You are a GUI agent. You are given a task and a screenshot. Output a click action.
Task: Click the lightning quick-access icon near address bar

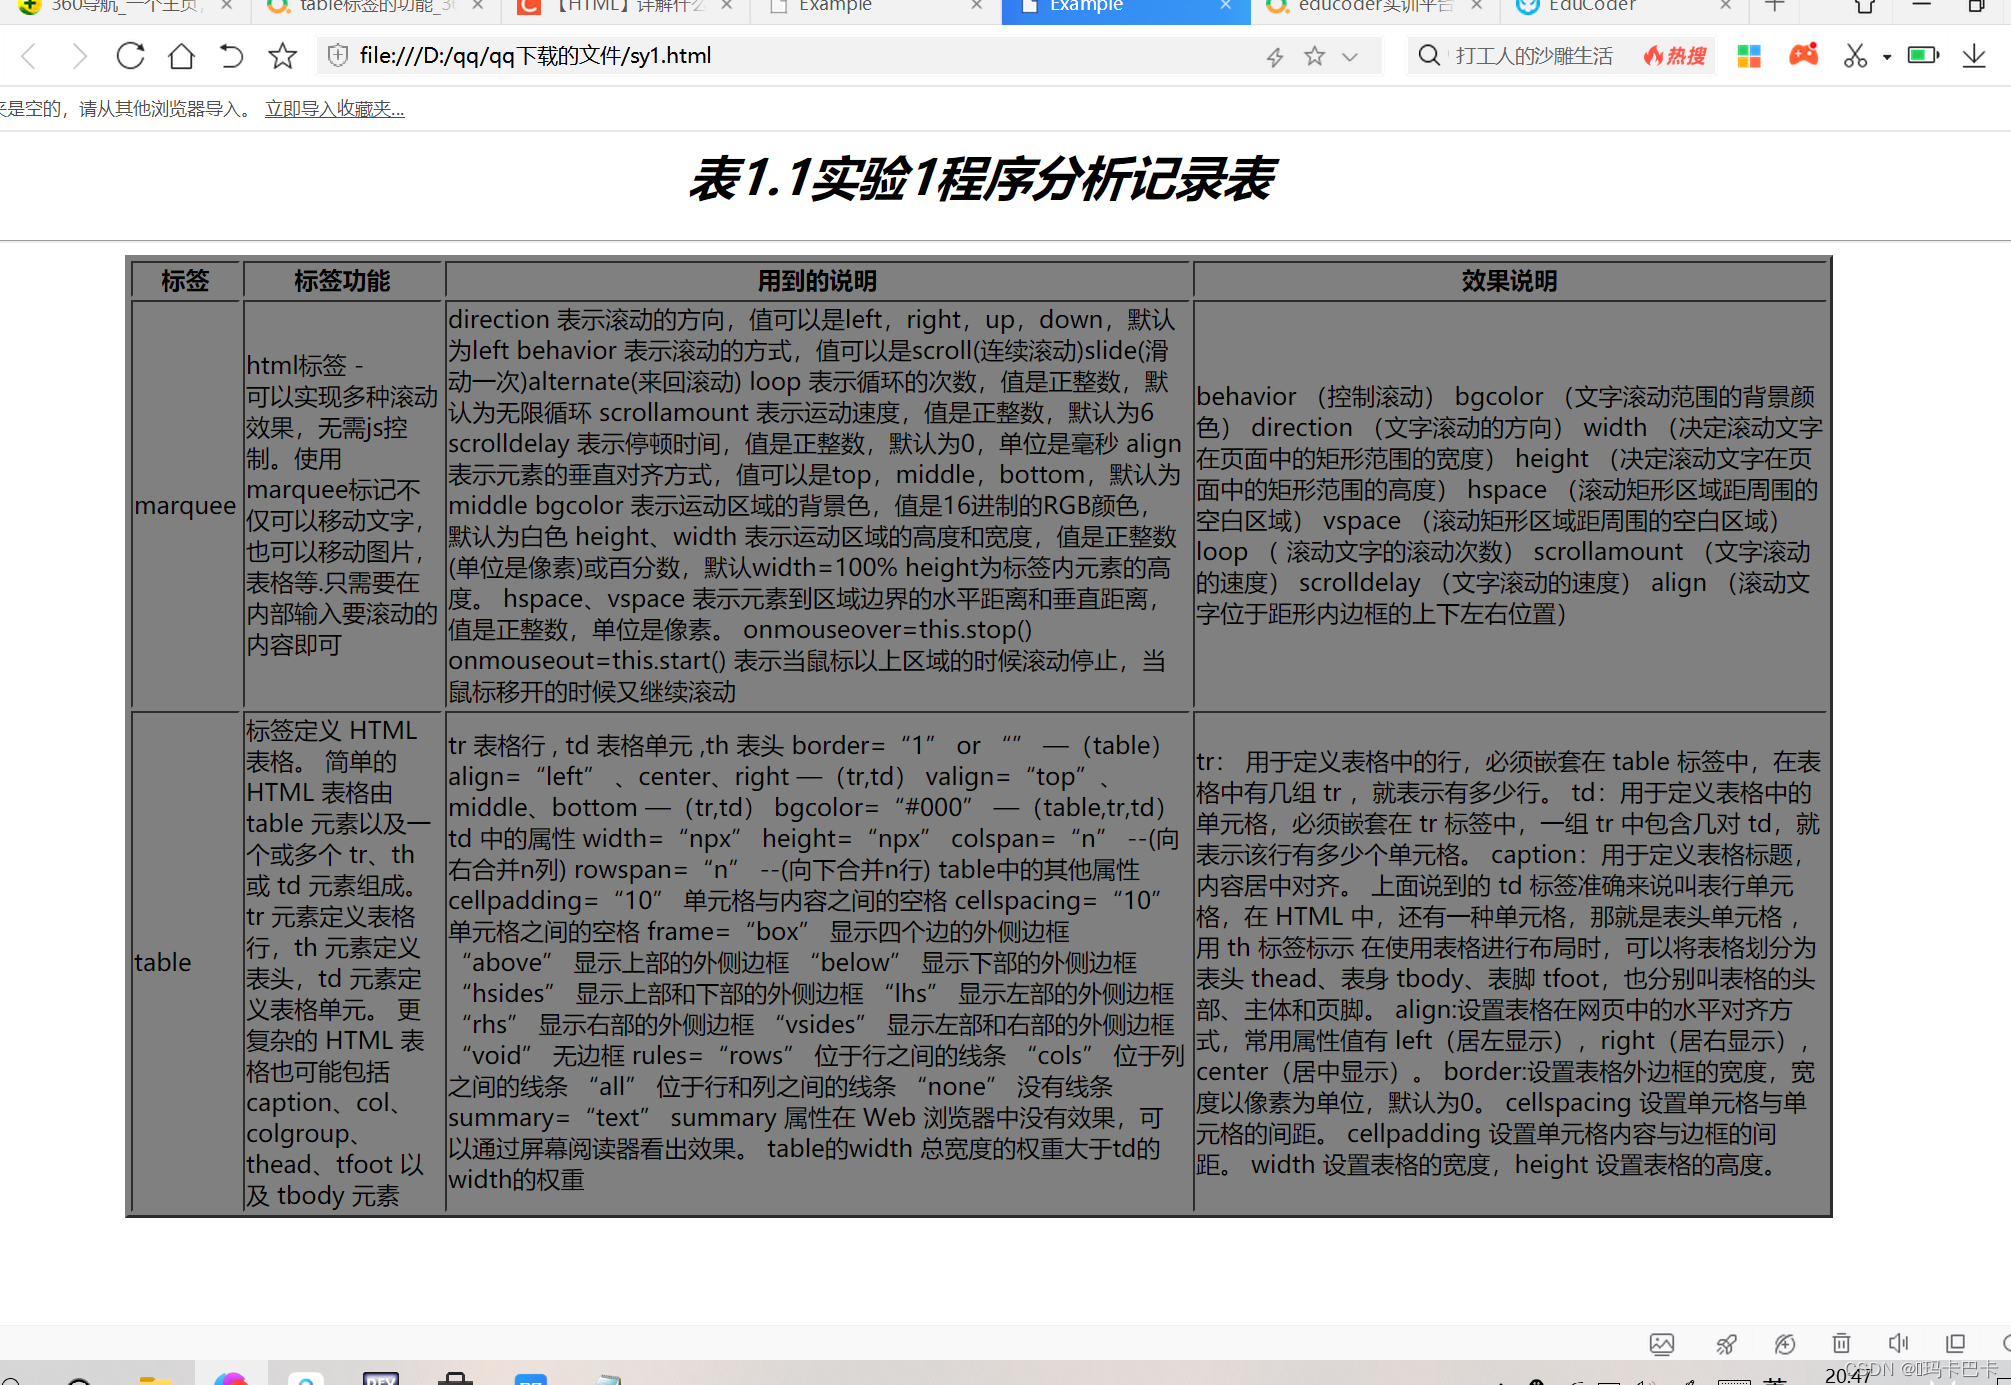[x=1274, y=56]
